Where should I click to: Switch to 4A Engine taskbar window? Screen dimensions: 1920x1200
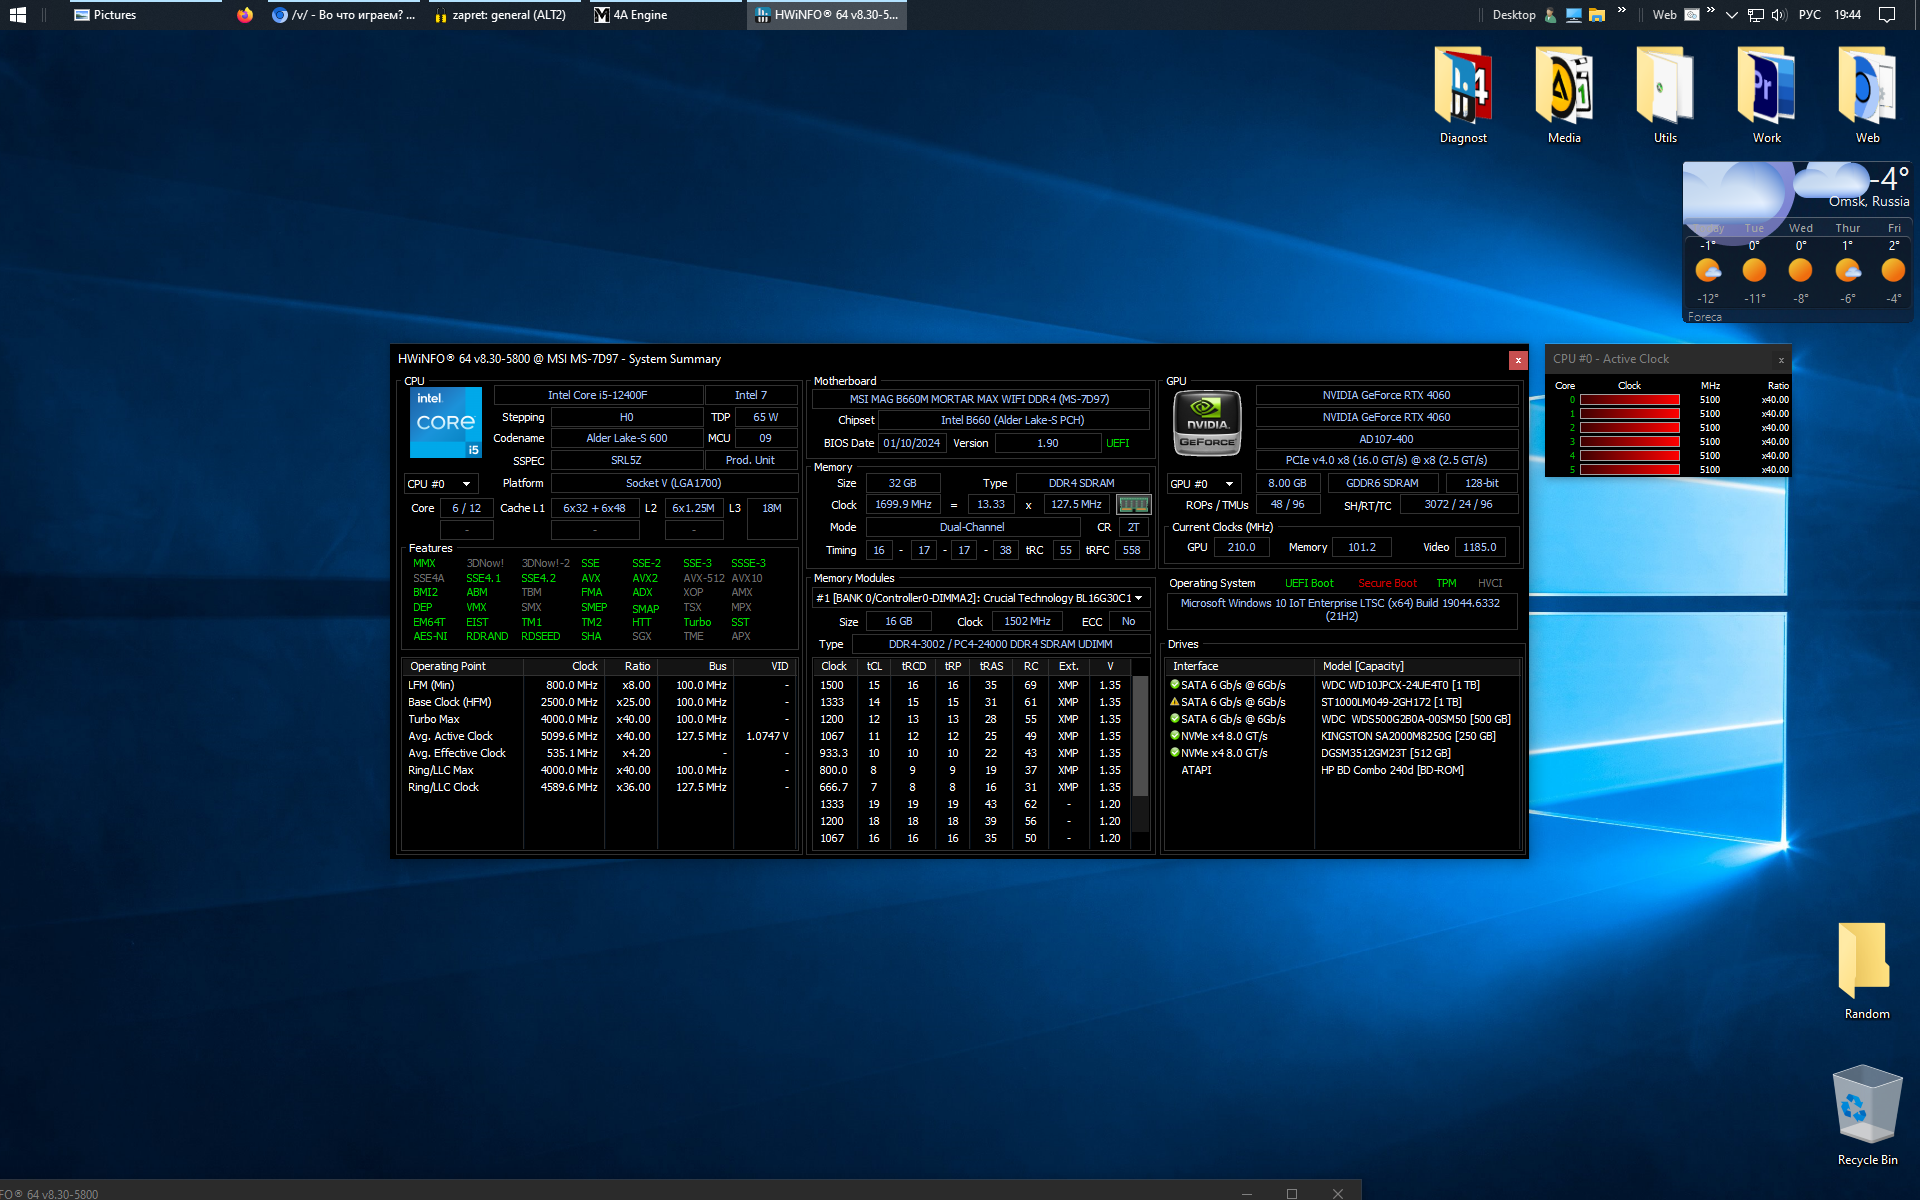click(x=640, y=15)
